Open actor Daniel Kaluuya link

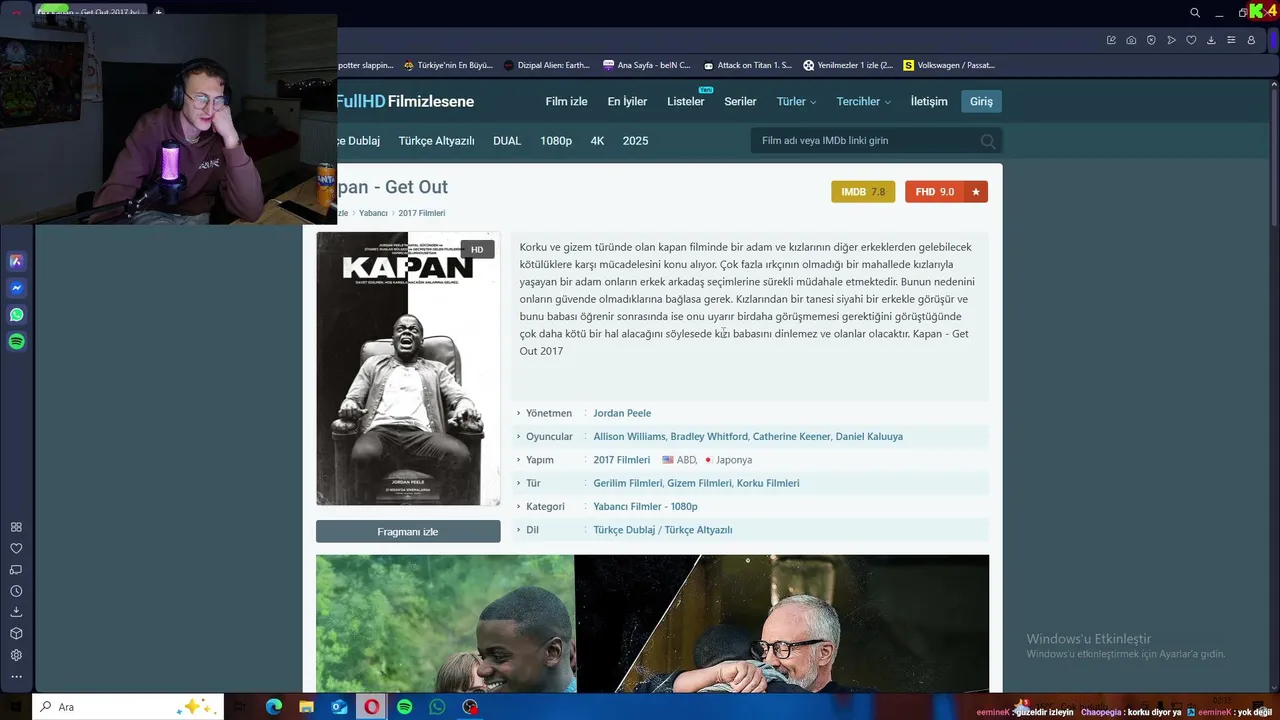point(869,436)
